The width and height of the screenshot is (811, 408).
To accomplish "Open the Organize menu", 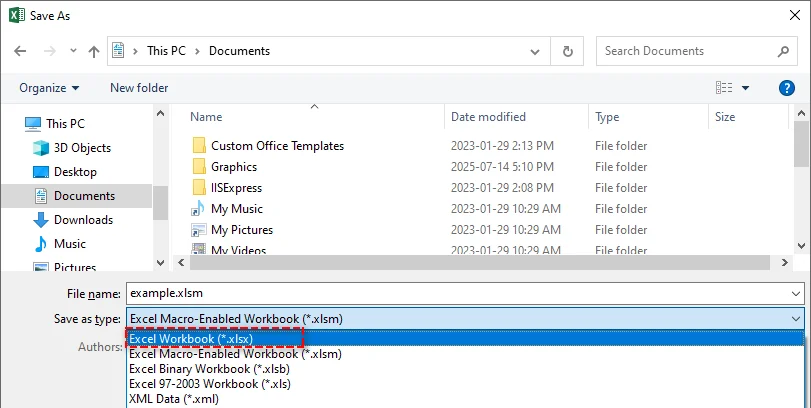I will coord(49,88).
